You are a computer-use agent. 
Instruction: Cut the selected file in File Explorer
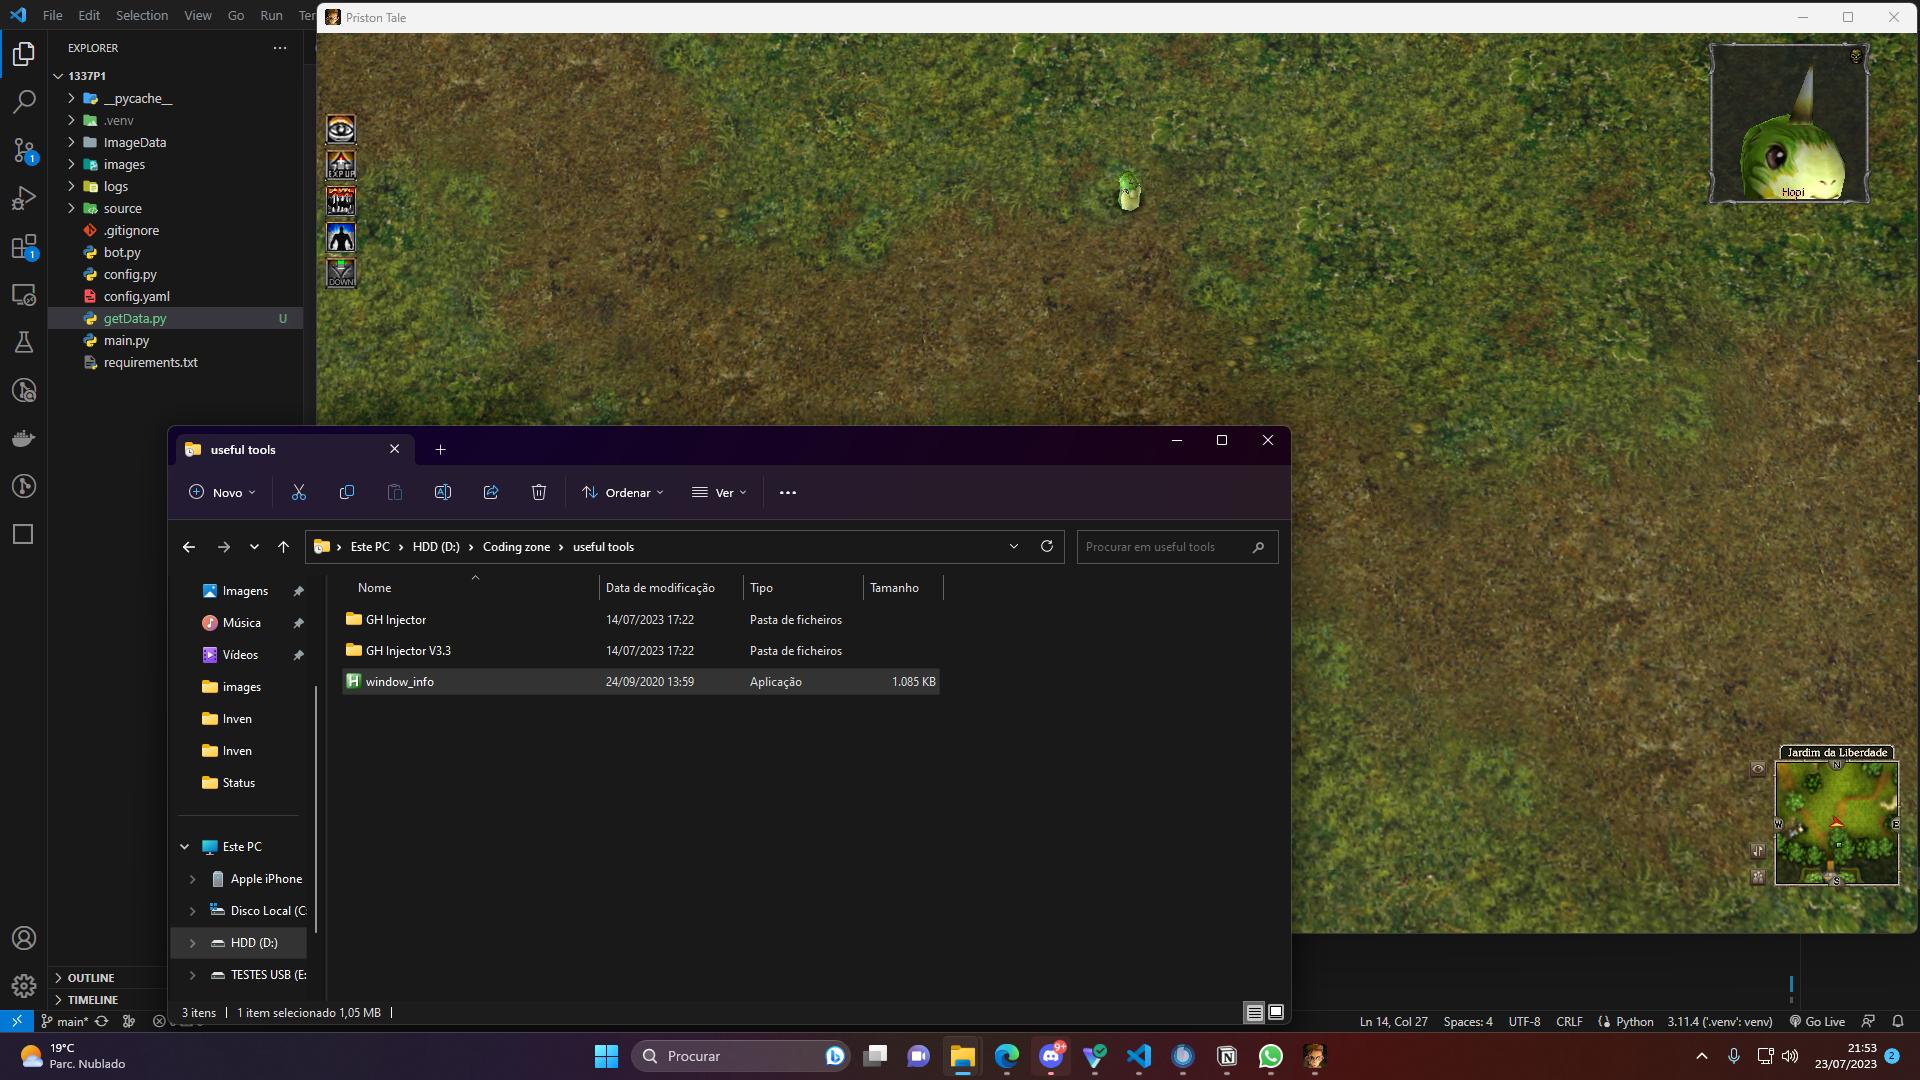298,492
